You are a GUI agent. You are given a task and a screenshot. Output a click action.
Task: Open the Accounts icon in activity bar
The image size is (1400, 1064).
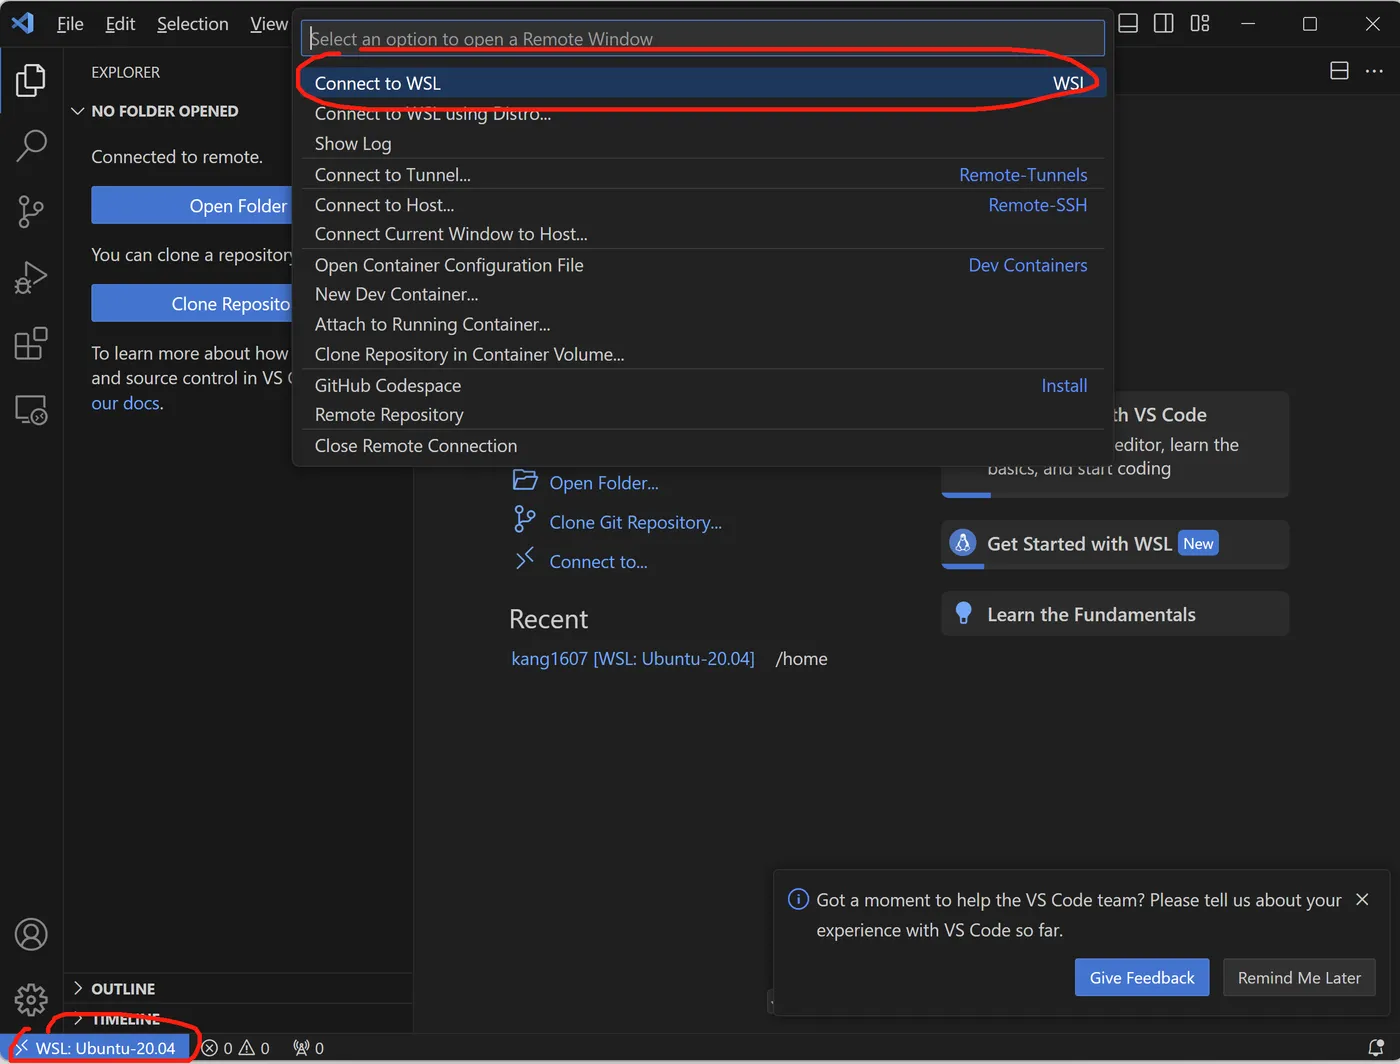(31, 934)
